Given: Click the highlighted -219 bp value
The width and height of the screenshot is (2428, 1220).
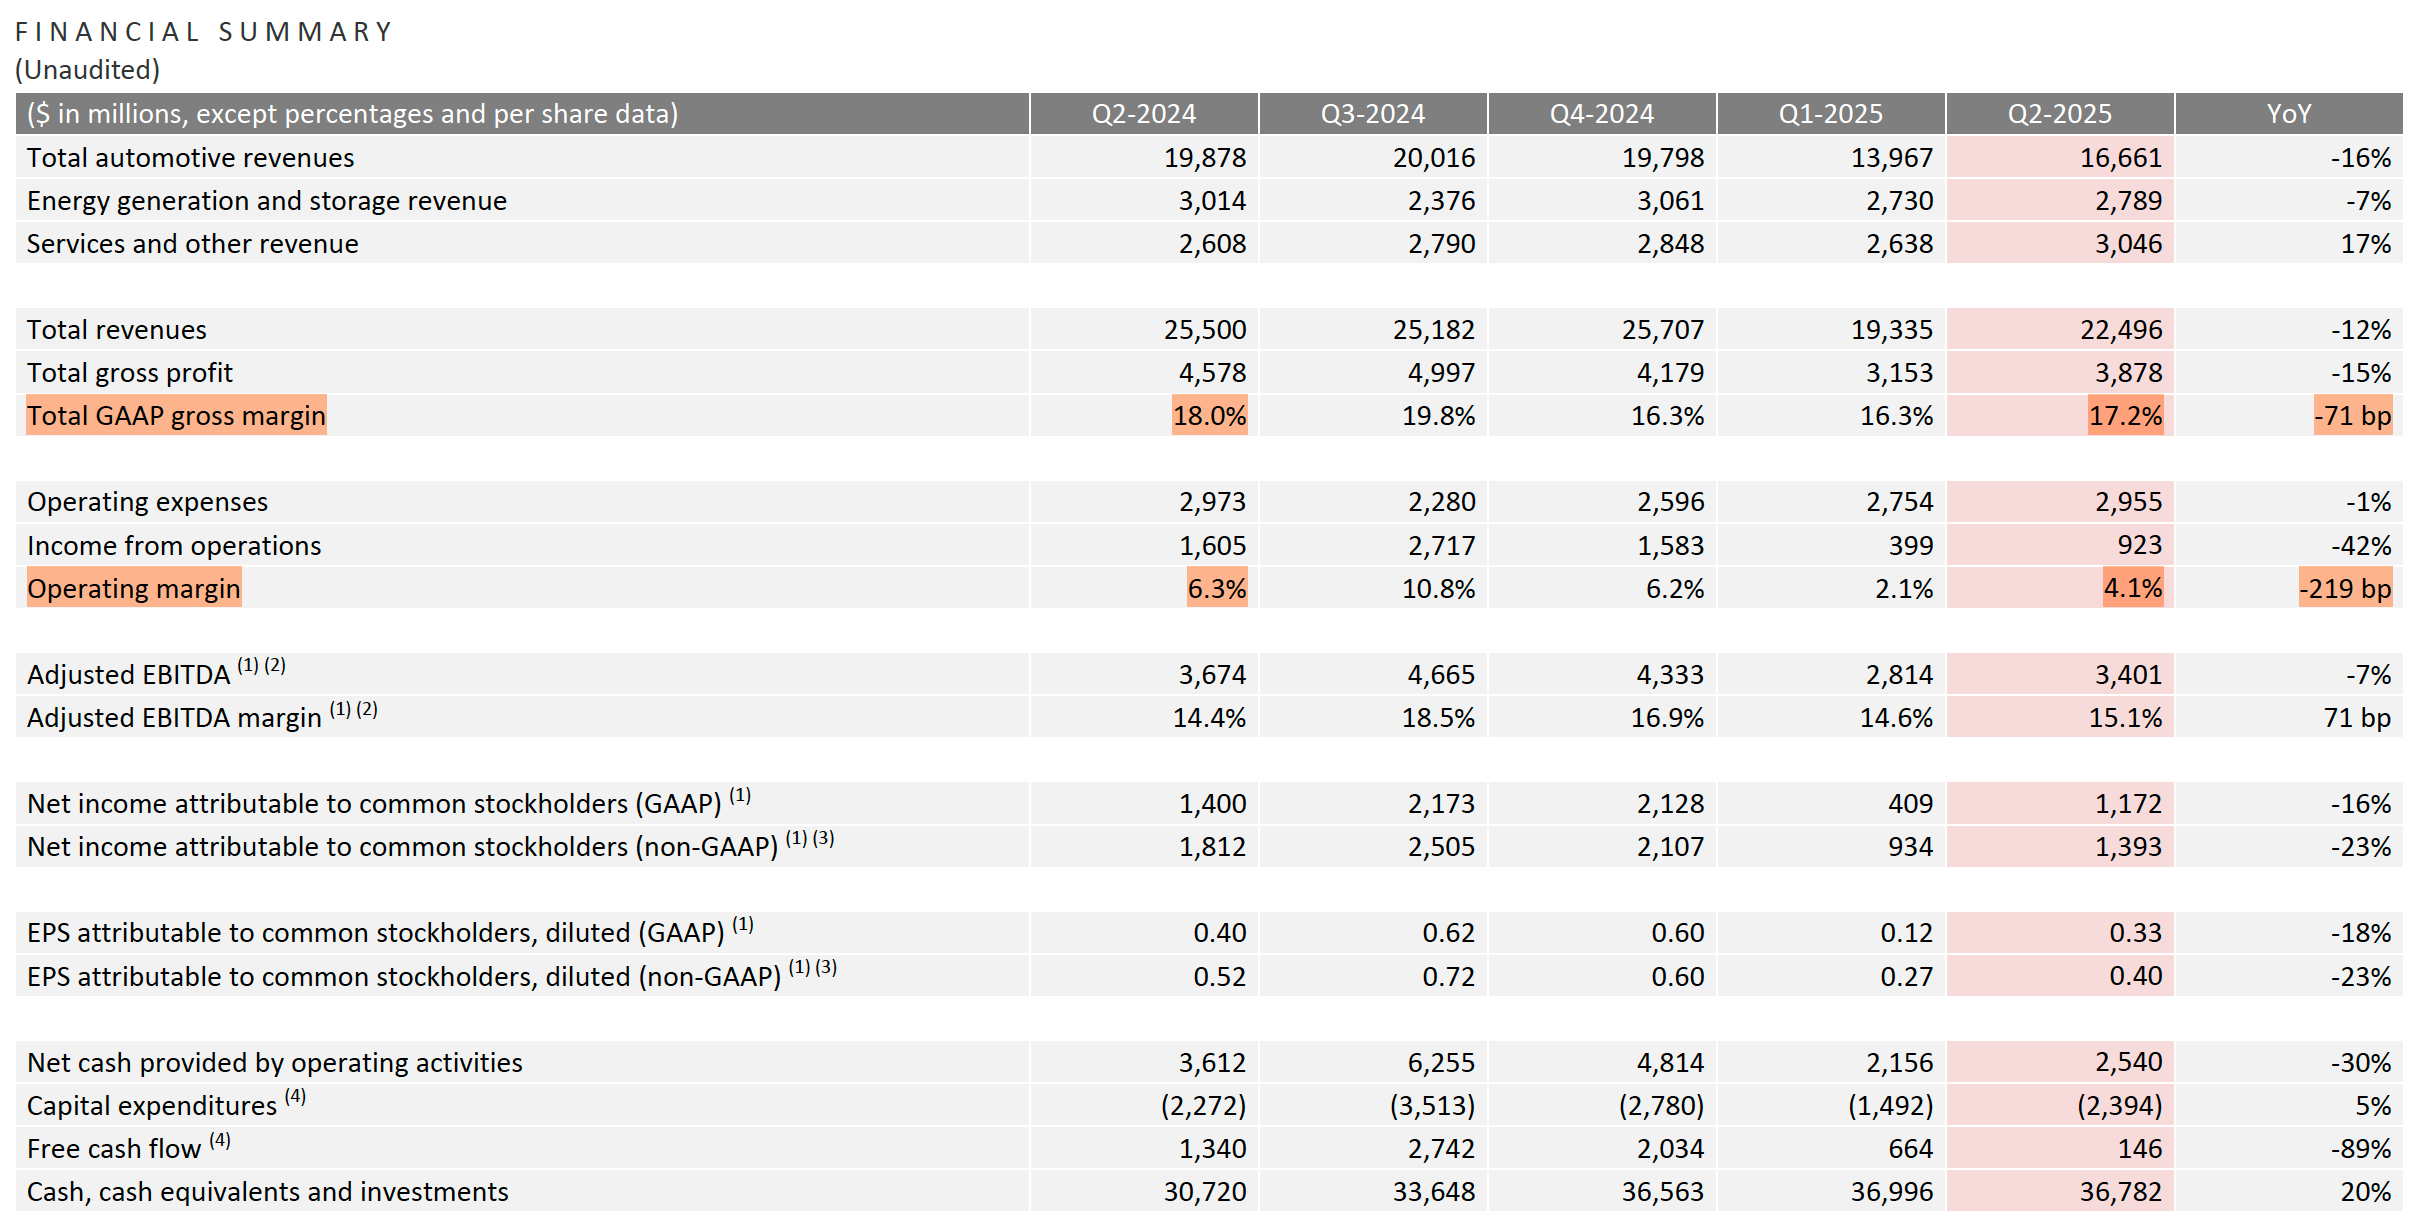Looking at the screenshot, I should point(2345,589).
